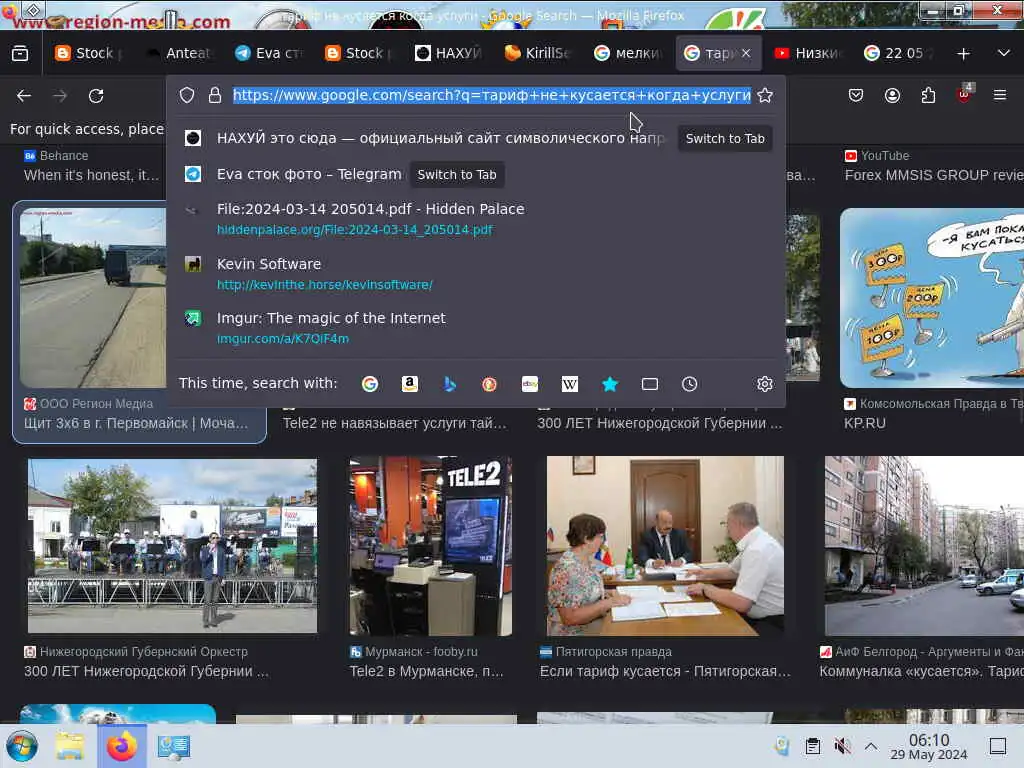Search this time with Amazon
Image resolution: width=1024 pixels, height=768 pixels.
click(x=409, y=384)
